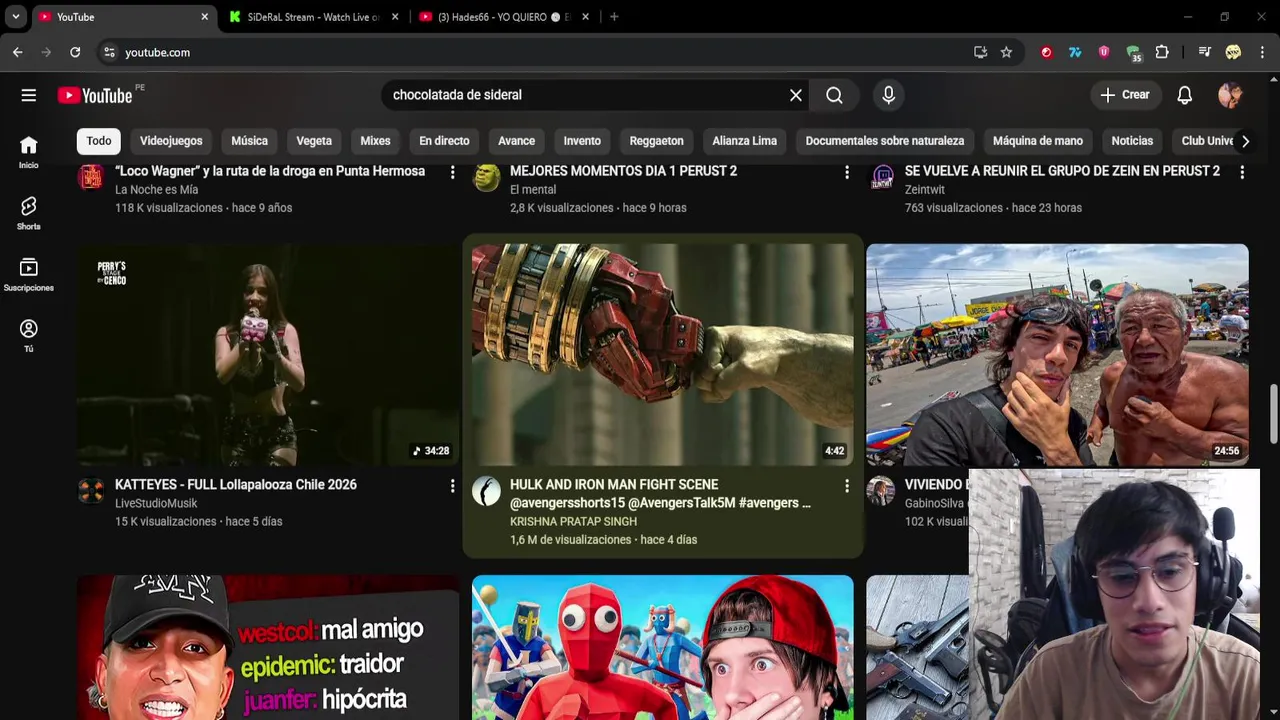Select the Todo filter chip

pyautogui.click(x=99, y=141)
